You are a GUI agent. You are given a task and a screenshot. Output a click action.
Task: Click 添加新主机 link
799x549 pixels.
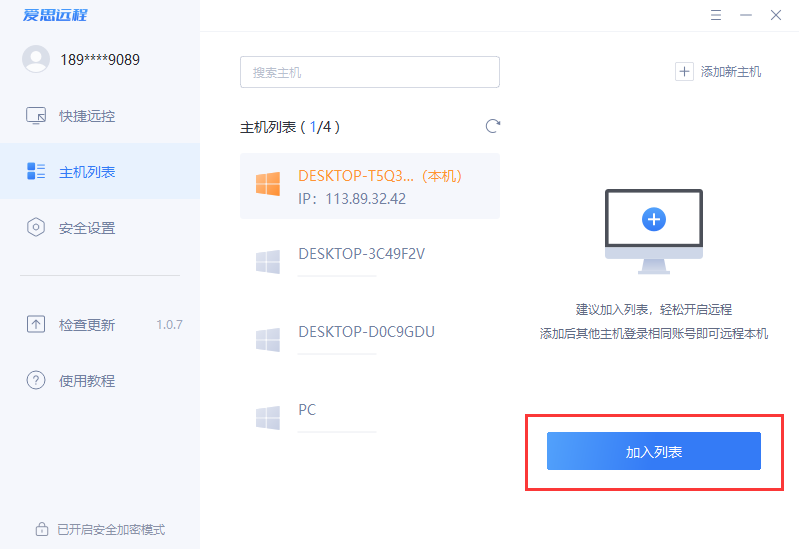point(731,71)
